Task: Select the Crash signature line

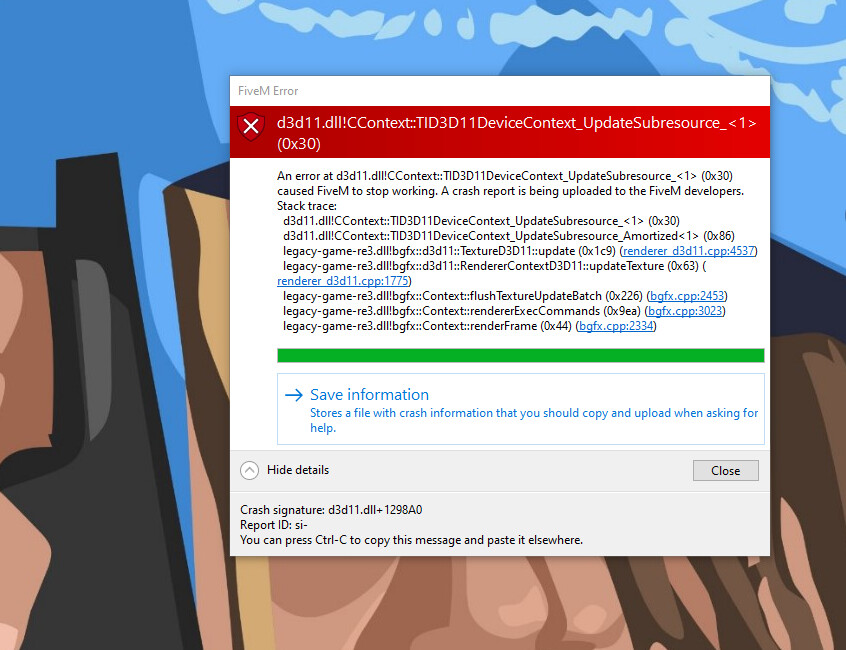Action: coord(330,509)
